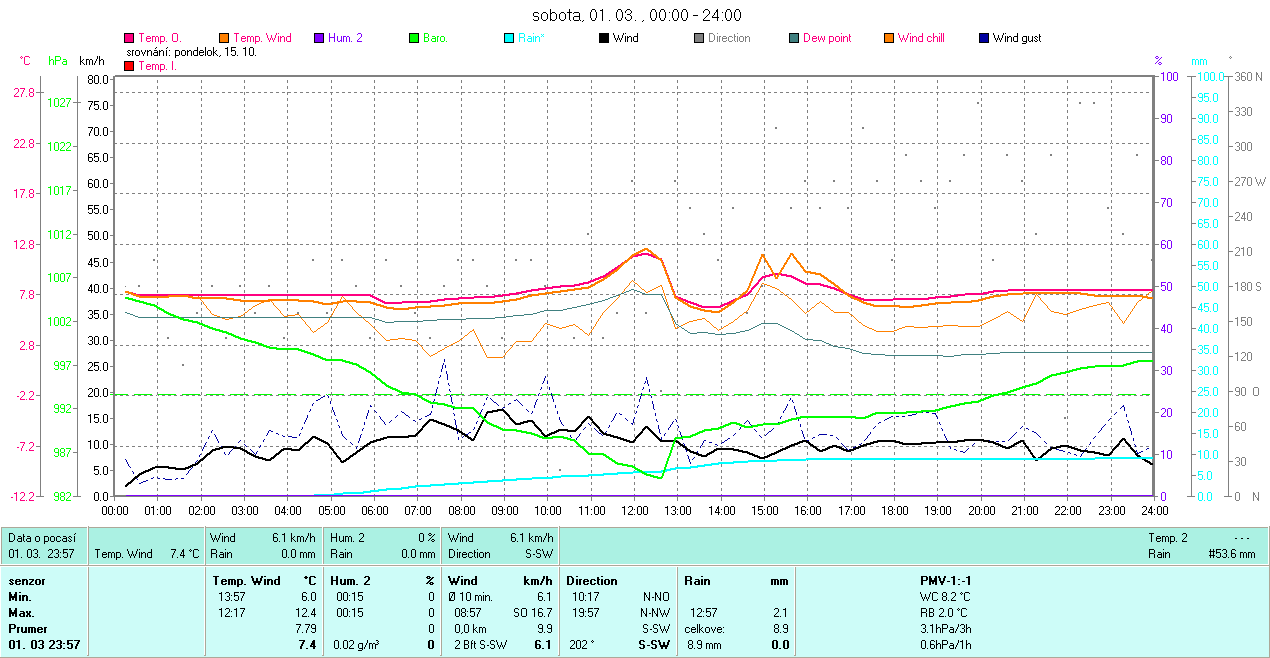The image size is (1270, 658).
Task: Click the '0.6hPa/1h' pressure trend value
Action: (946, 645)
